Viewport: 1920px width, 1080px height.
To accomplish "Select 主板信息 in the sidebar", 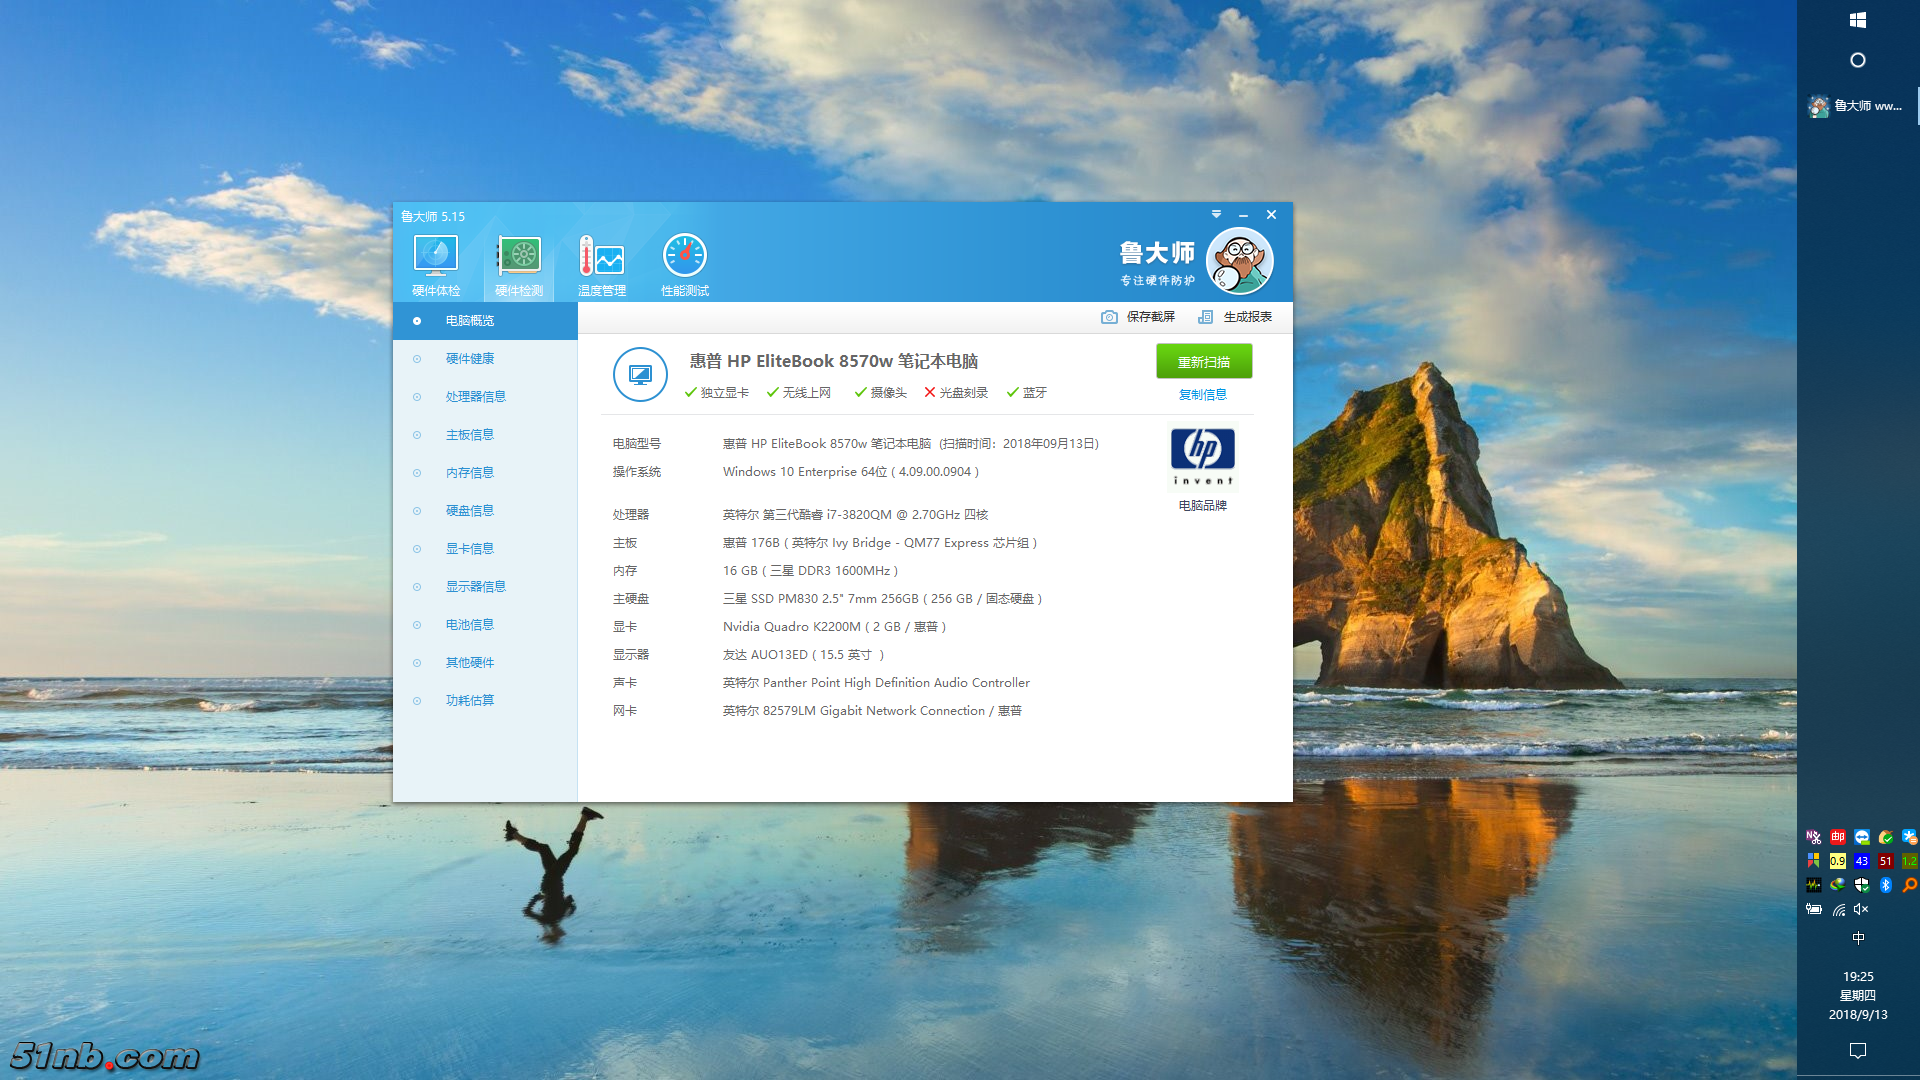I will pos(485,435).
